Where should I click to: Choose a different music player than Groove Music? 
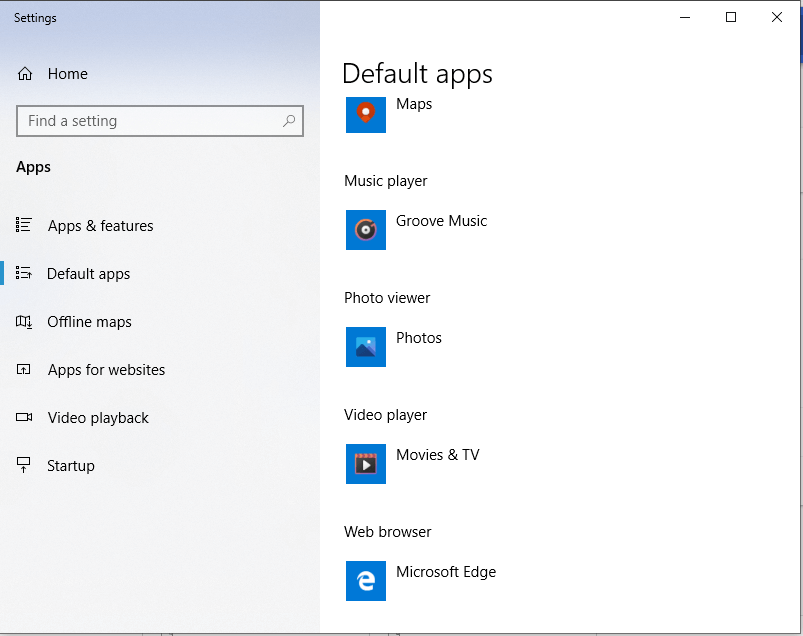416,230
